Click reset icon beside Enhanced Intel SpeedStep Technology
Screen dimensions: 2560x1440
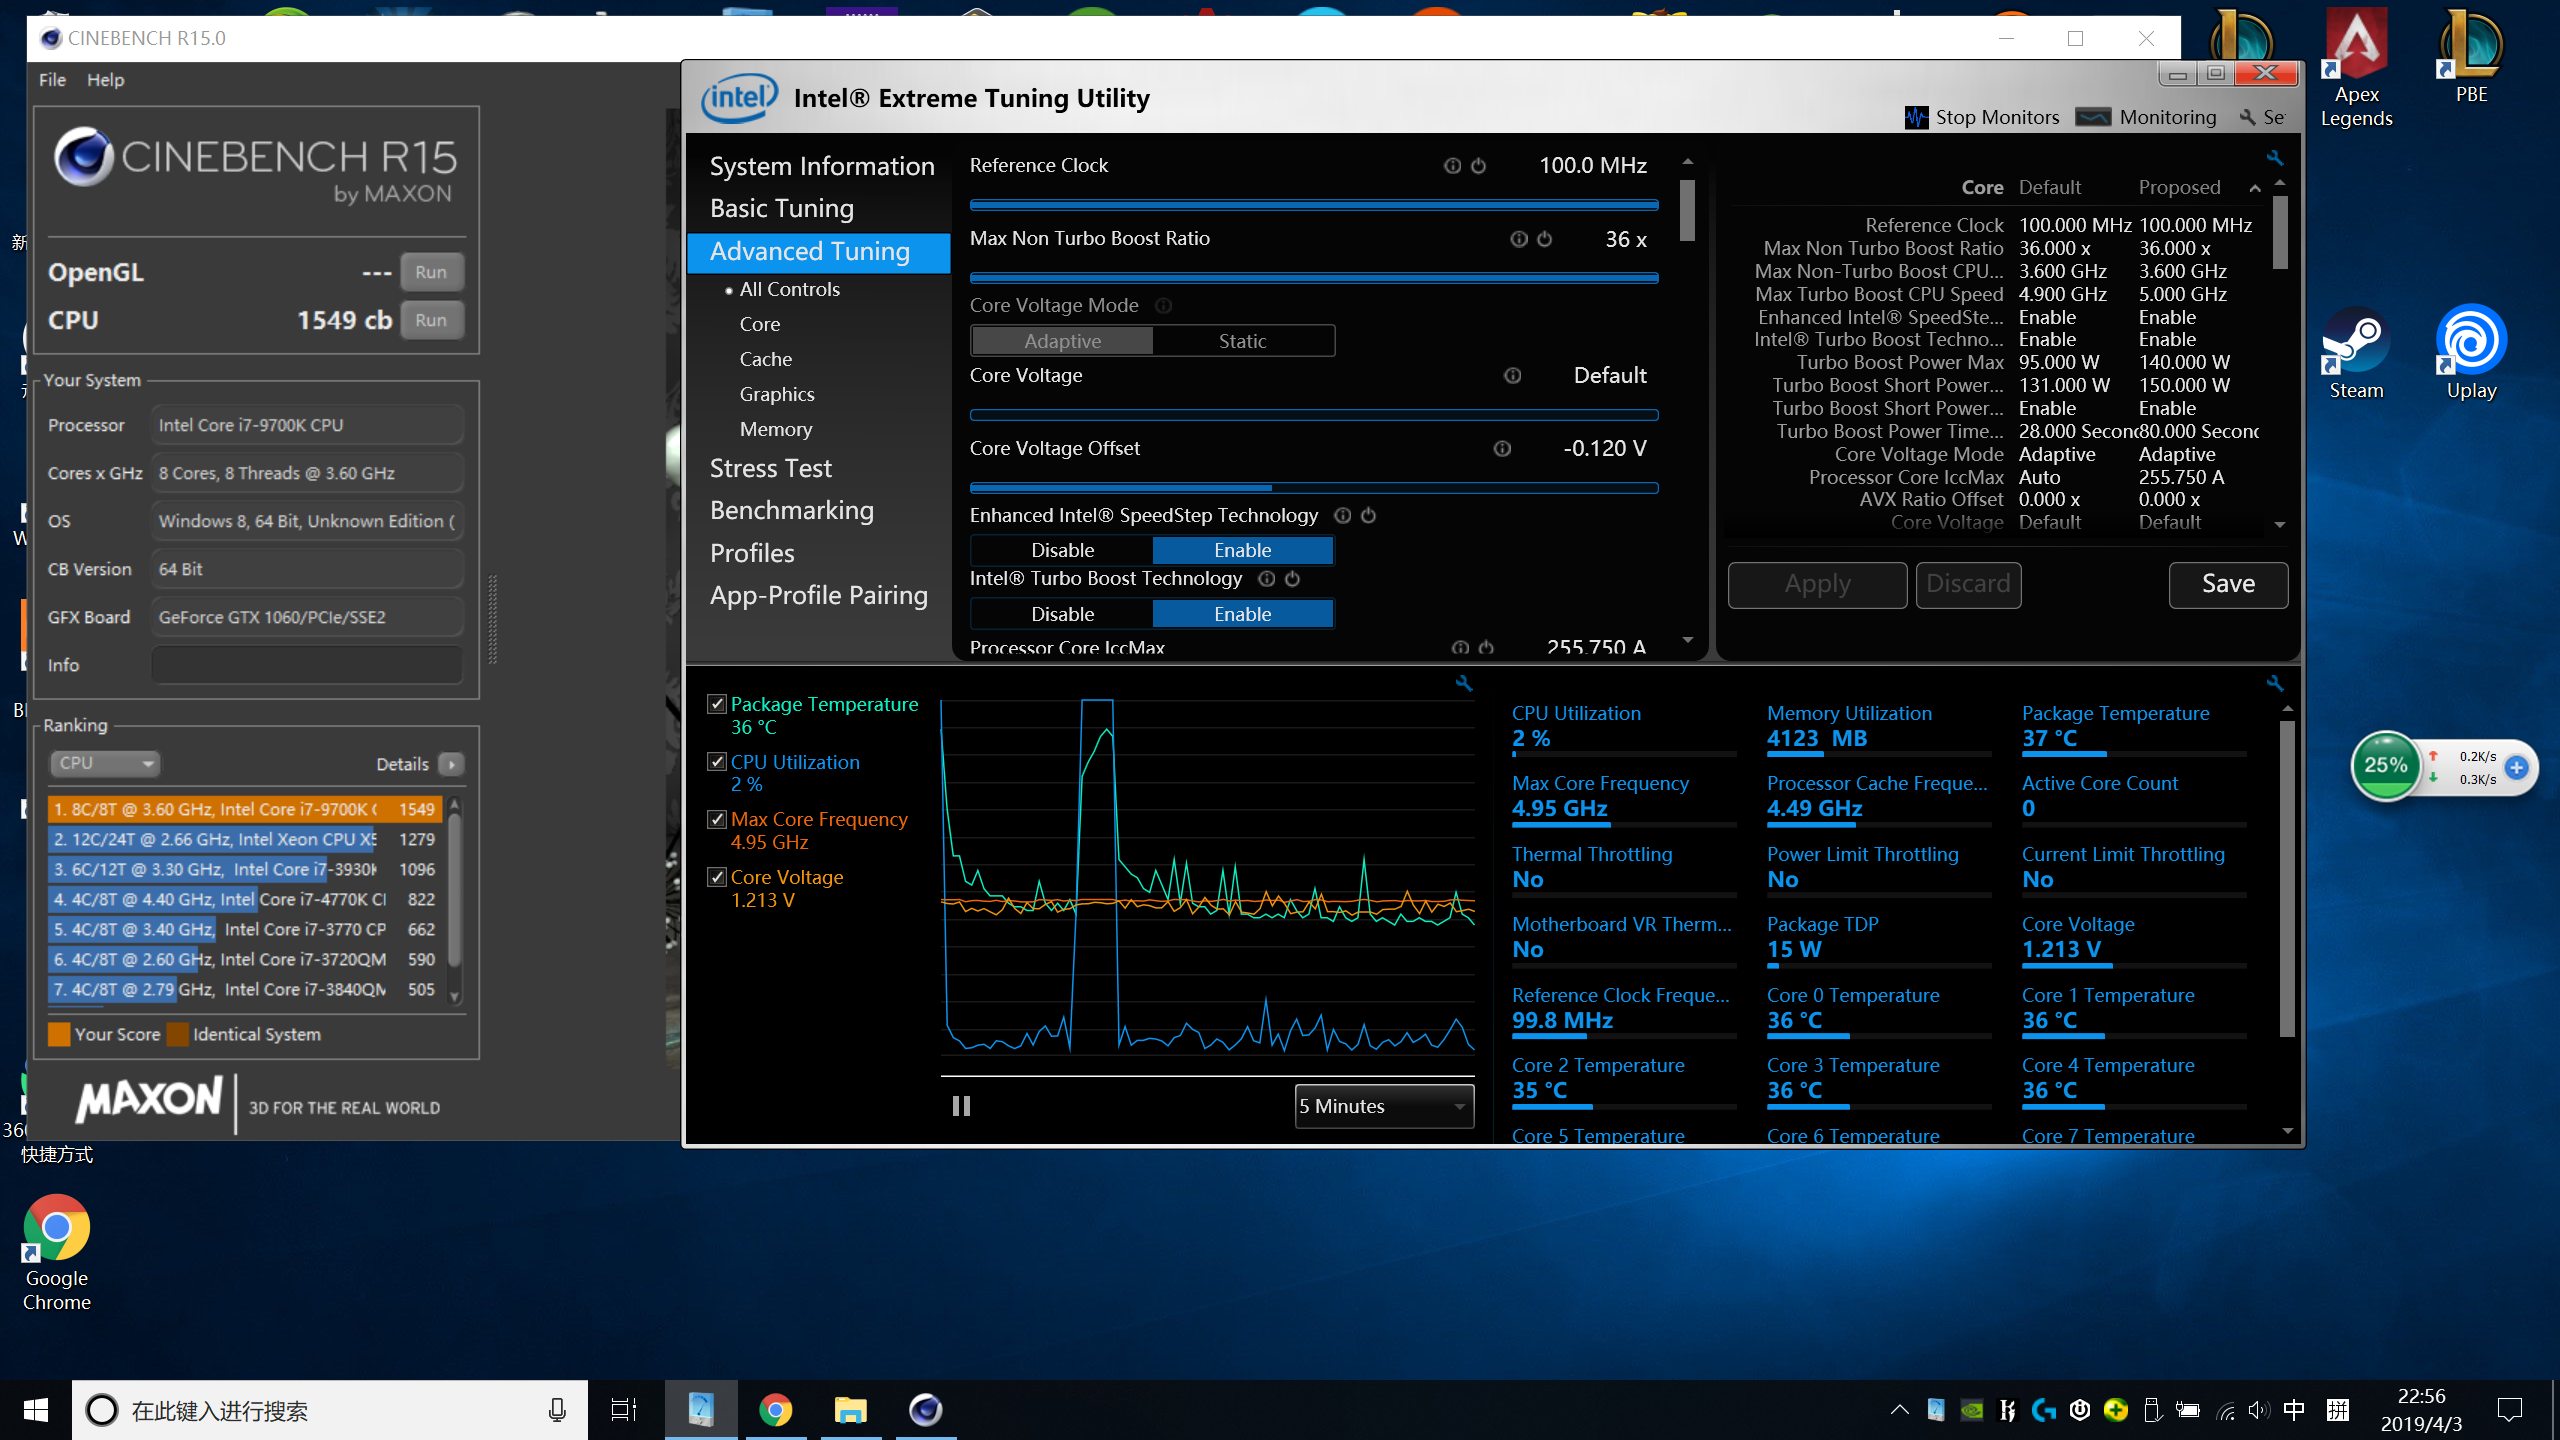click(1369, 516)
